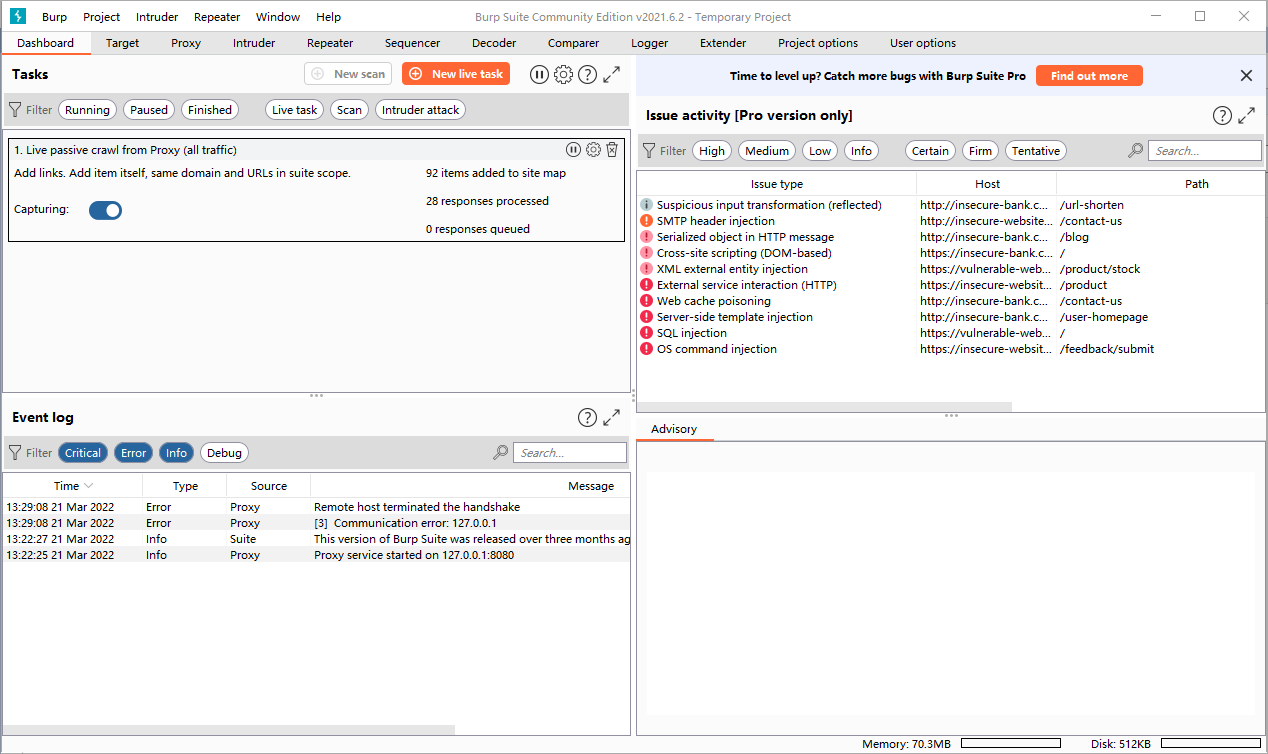
Task: Expand the Tasks panel to full view
Action: pyautogui.click(x=612, y=74)
